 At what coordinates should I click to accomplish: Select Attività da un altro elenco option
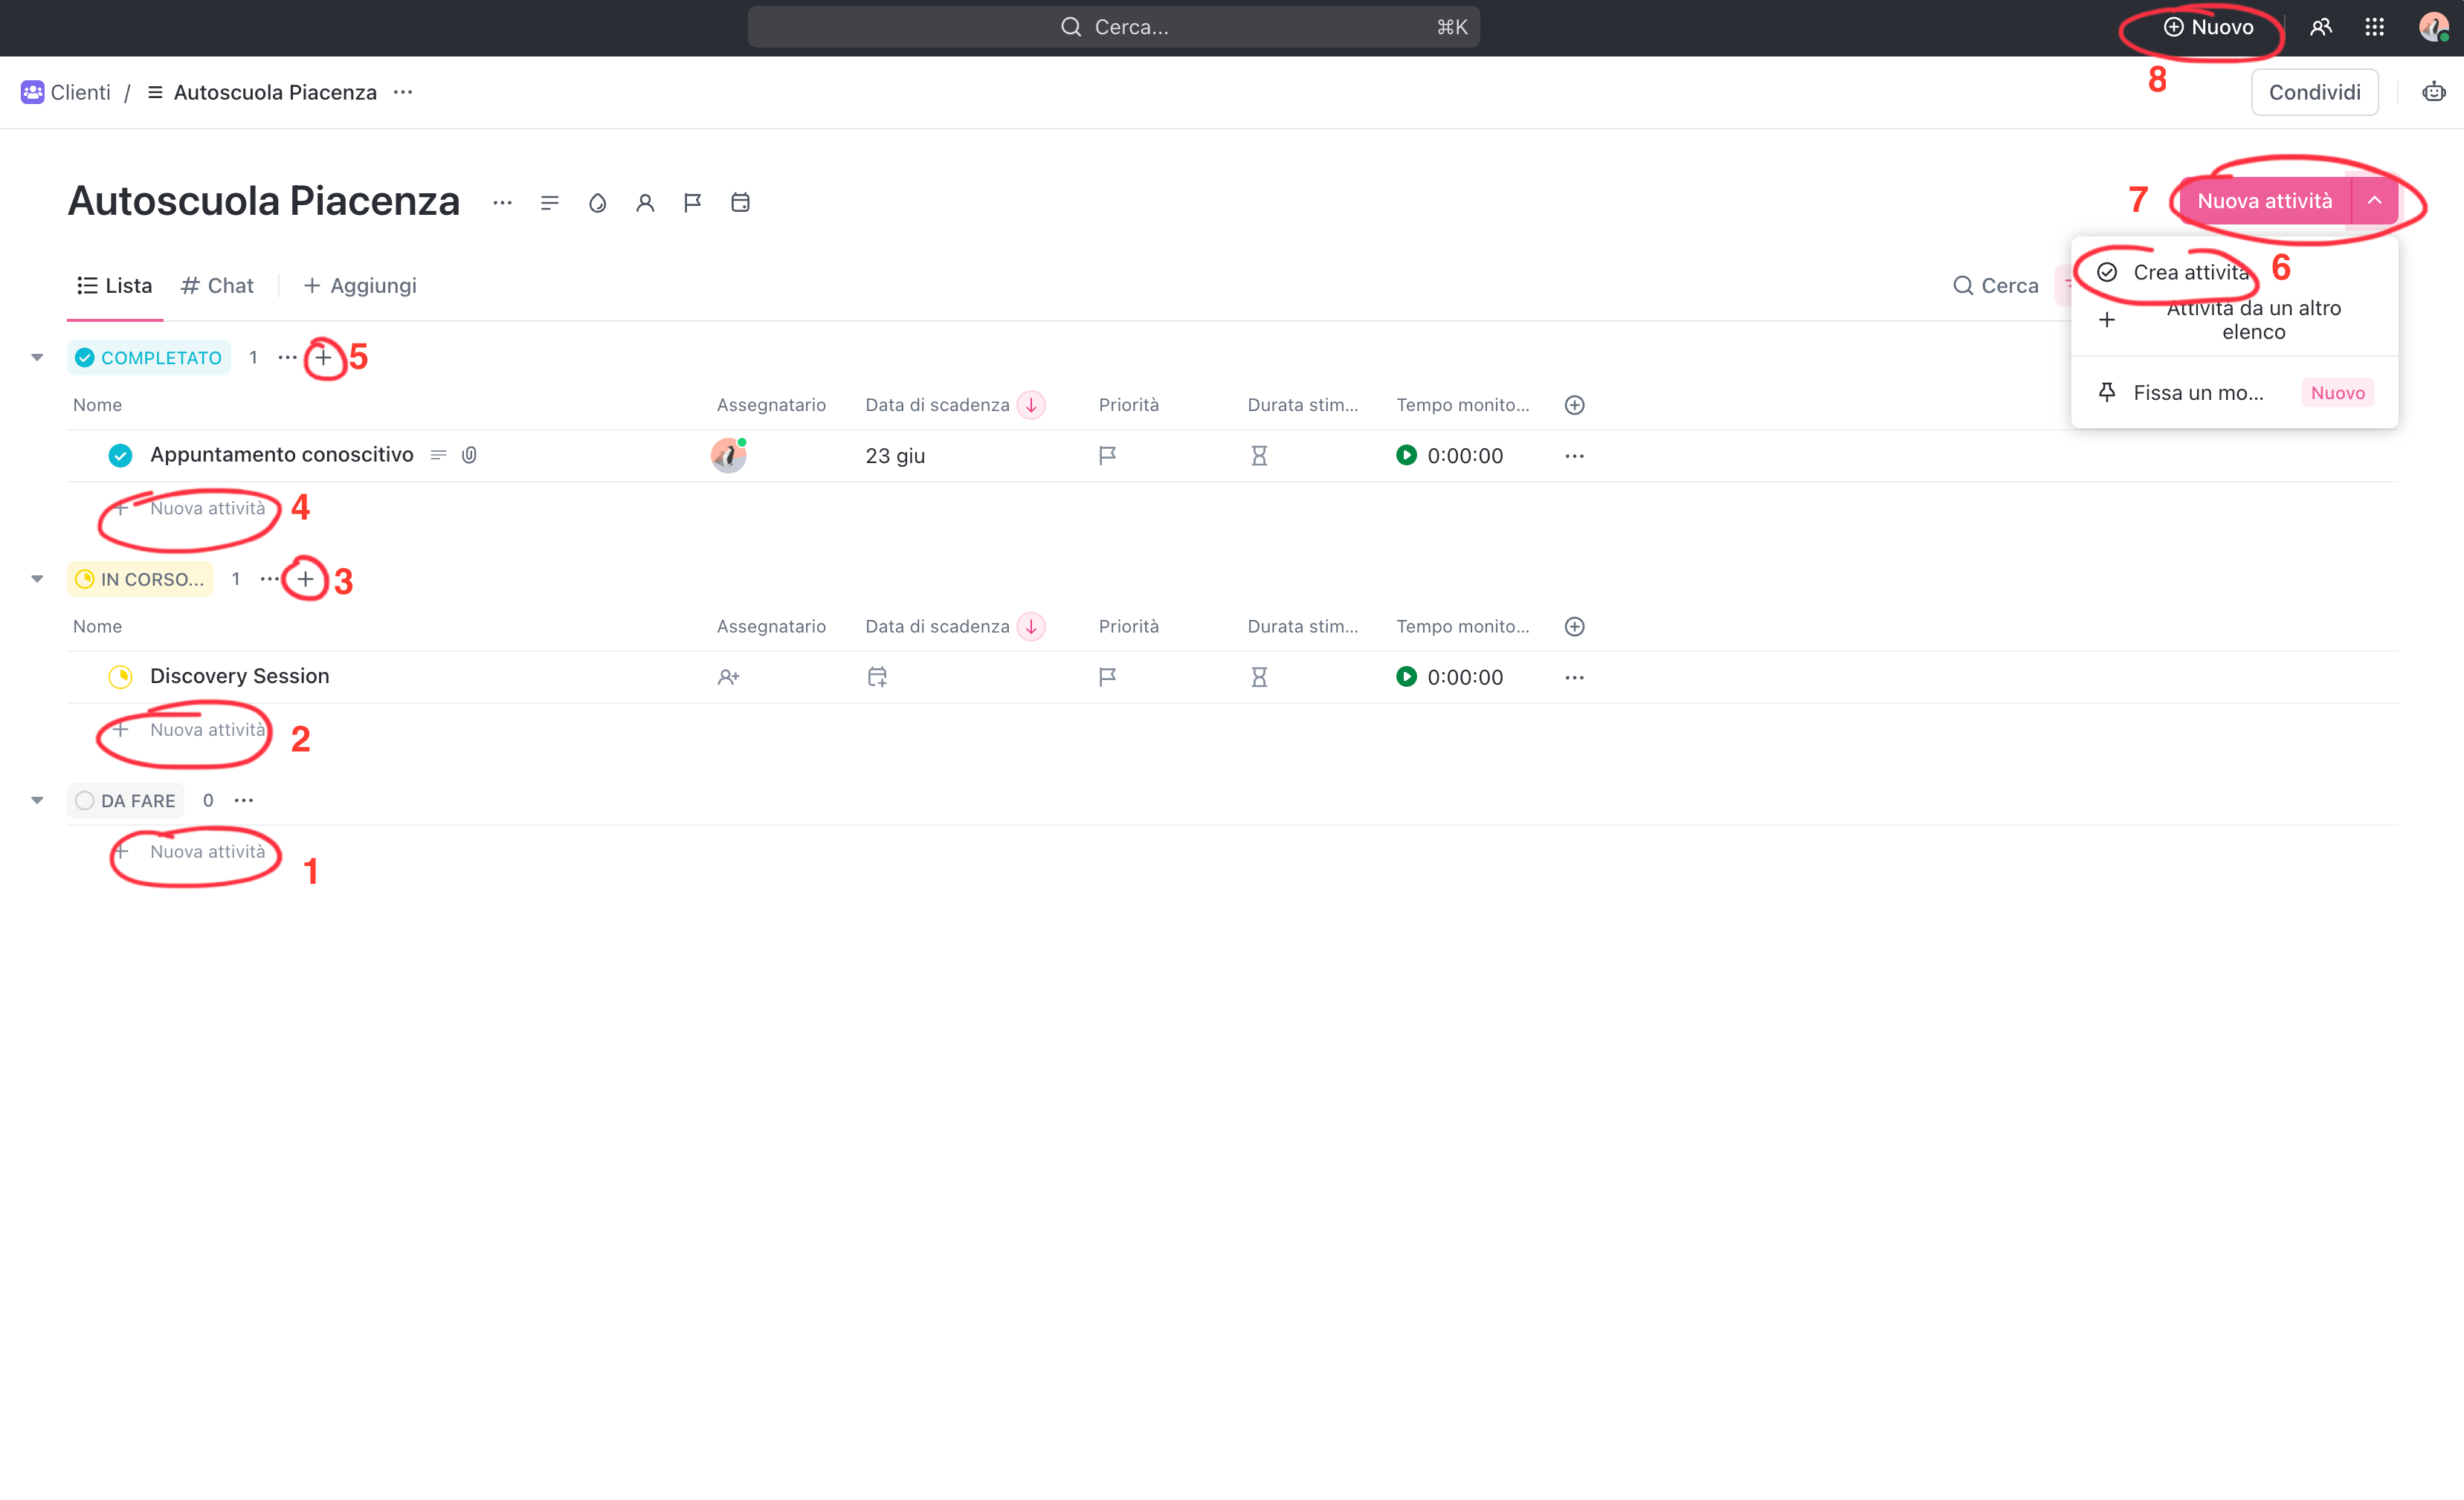2234,320
